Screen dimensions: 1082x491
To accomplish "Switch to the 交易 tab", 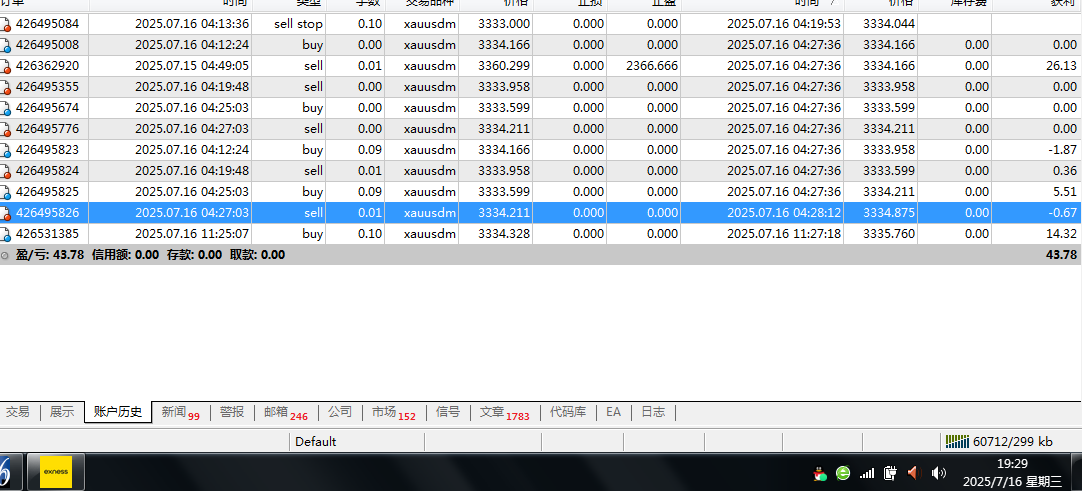I will pos(18,412).
